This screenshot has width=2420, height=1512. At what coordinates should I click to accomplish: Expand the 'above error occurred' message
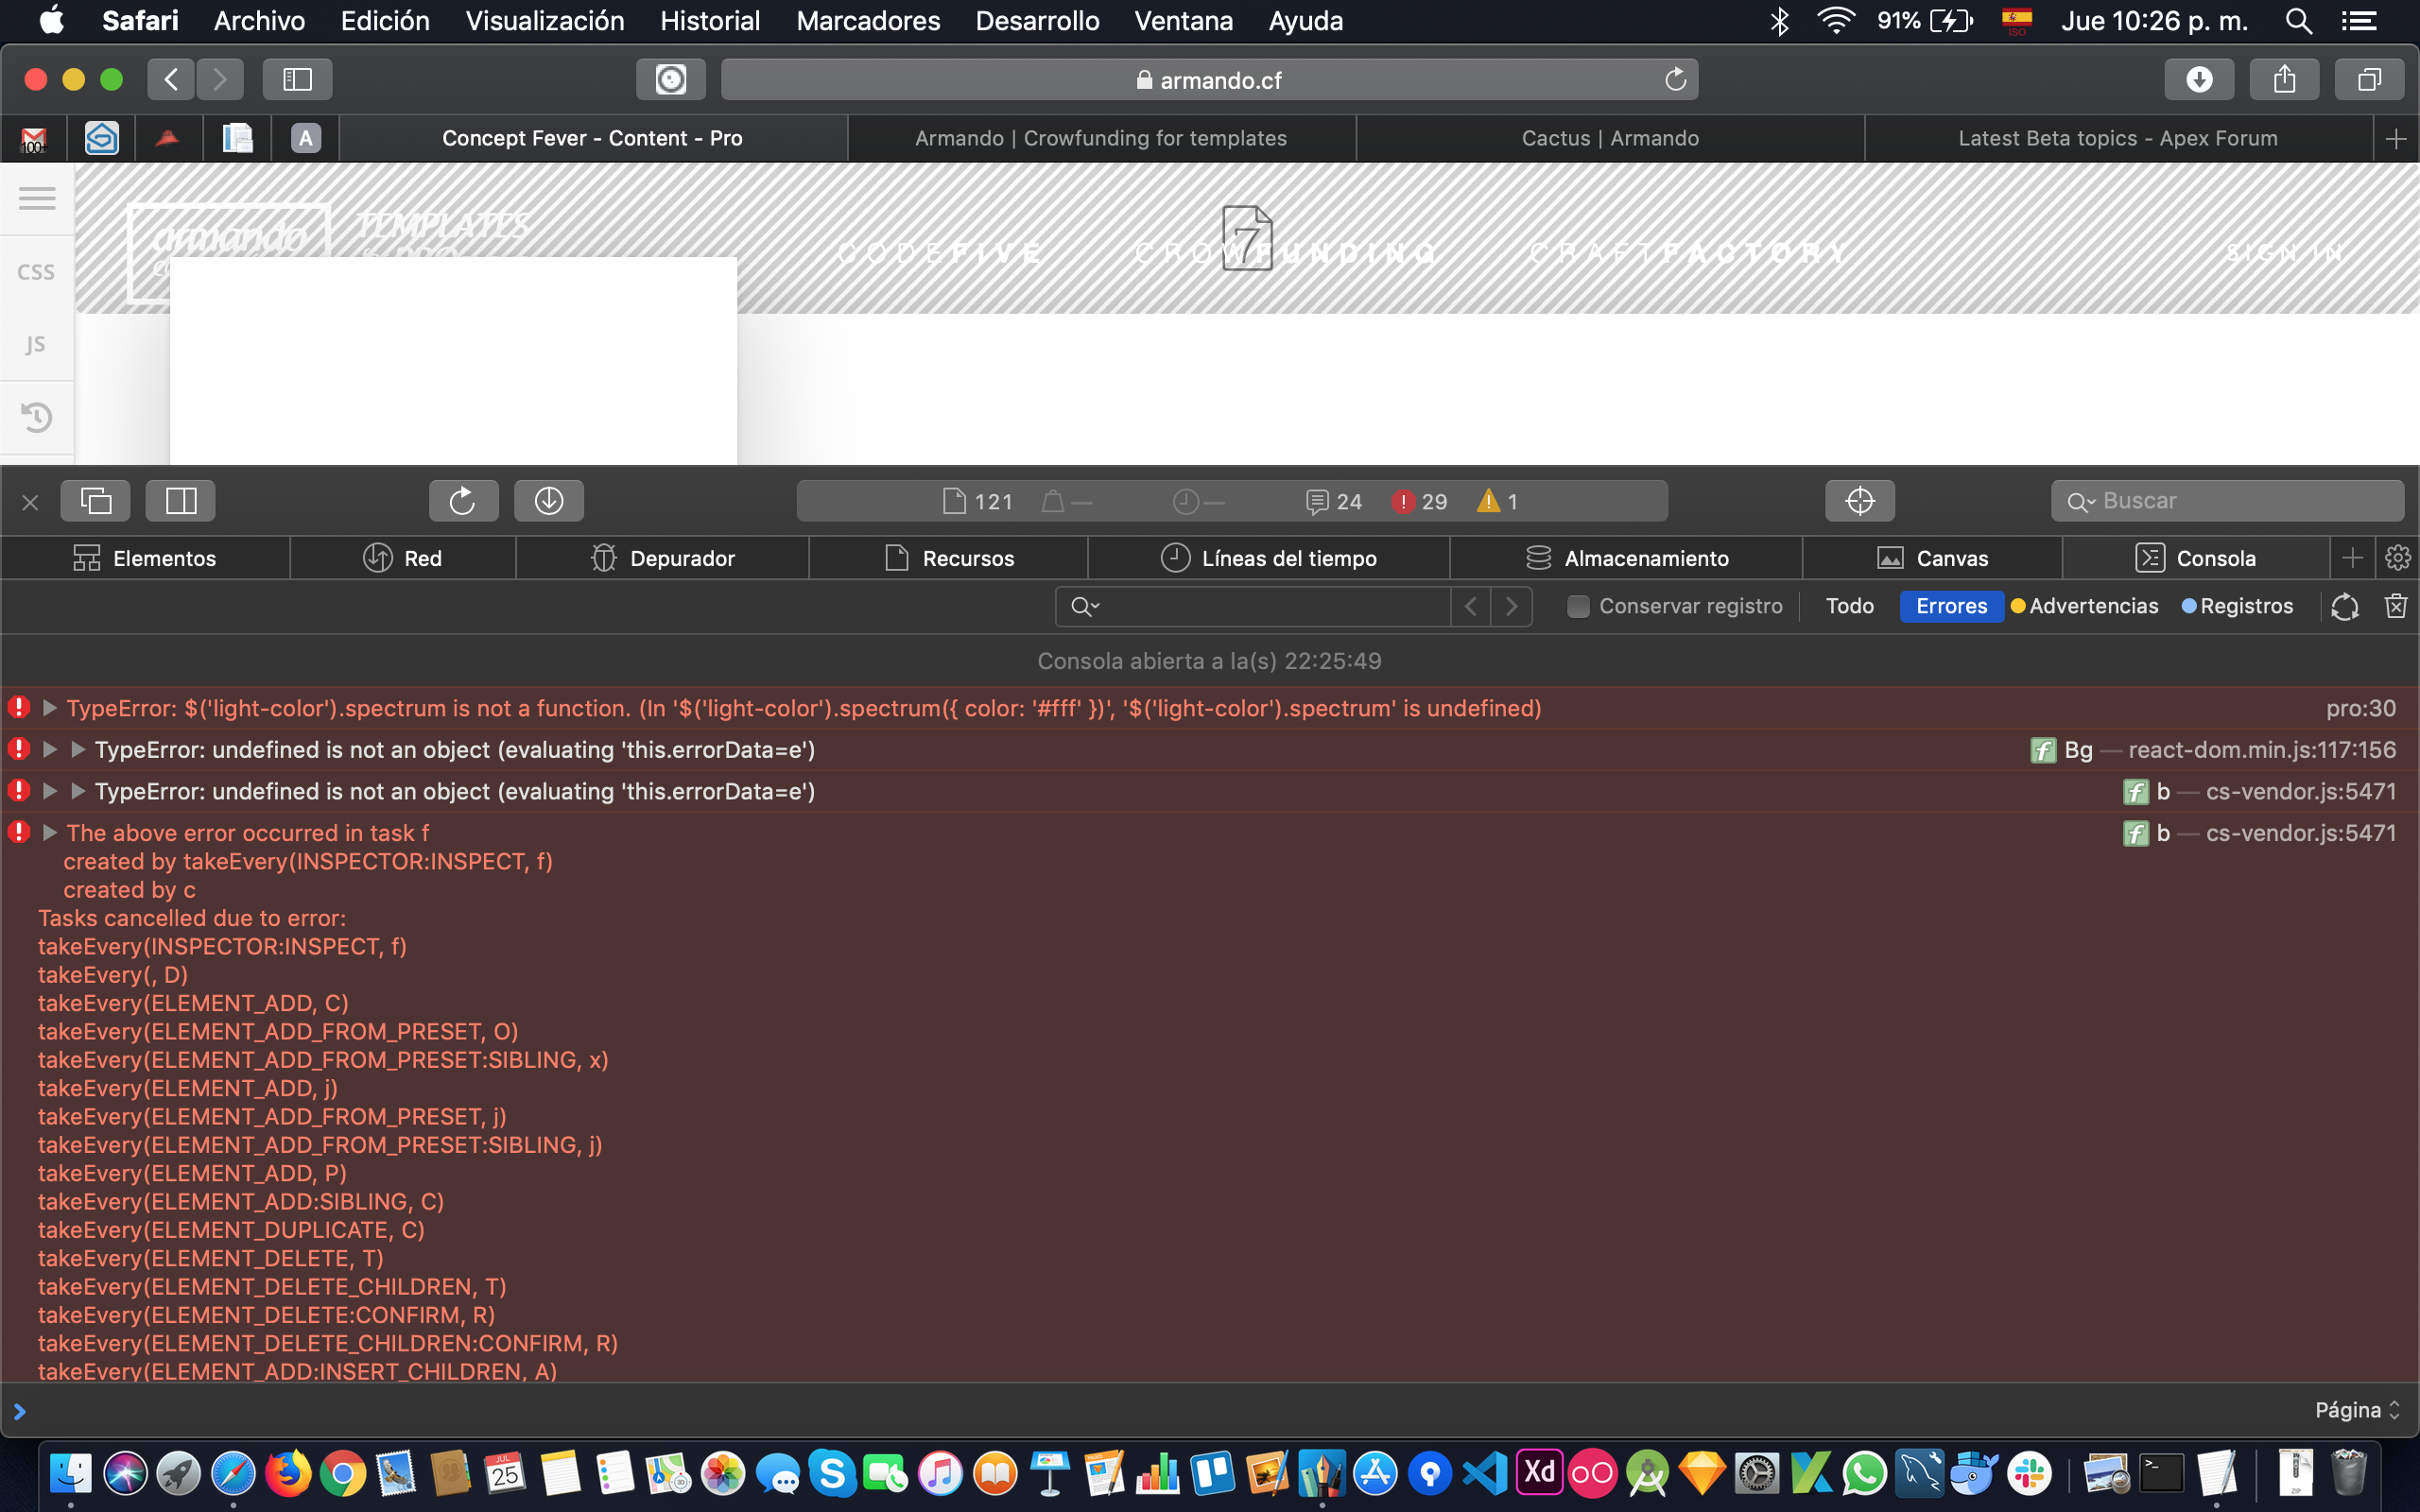coord(49,833)
